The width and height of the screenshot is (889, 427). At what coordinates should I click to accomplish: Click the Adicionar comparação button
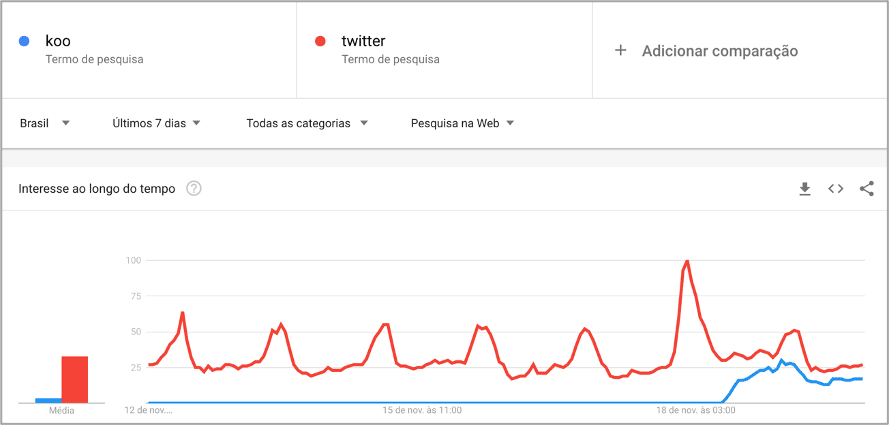click(719, 51)
